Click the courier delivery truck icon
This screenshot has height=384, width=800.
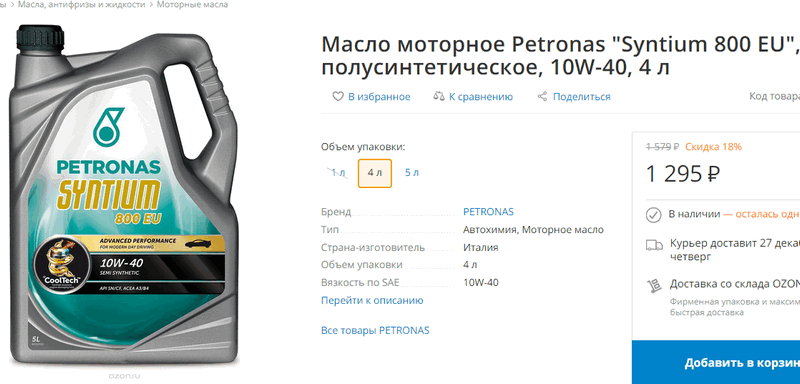tap(654, 245)
